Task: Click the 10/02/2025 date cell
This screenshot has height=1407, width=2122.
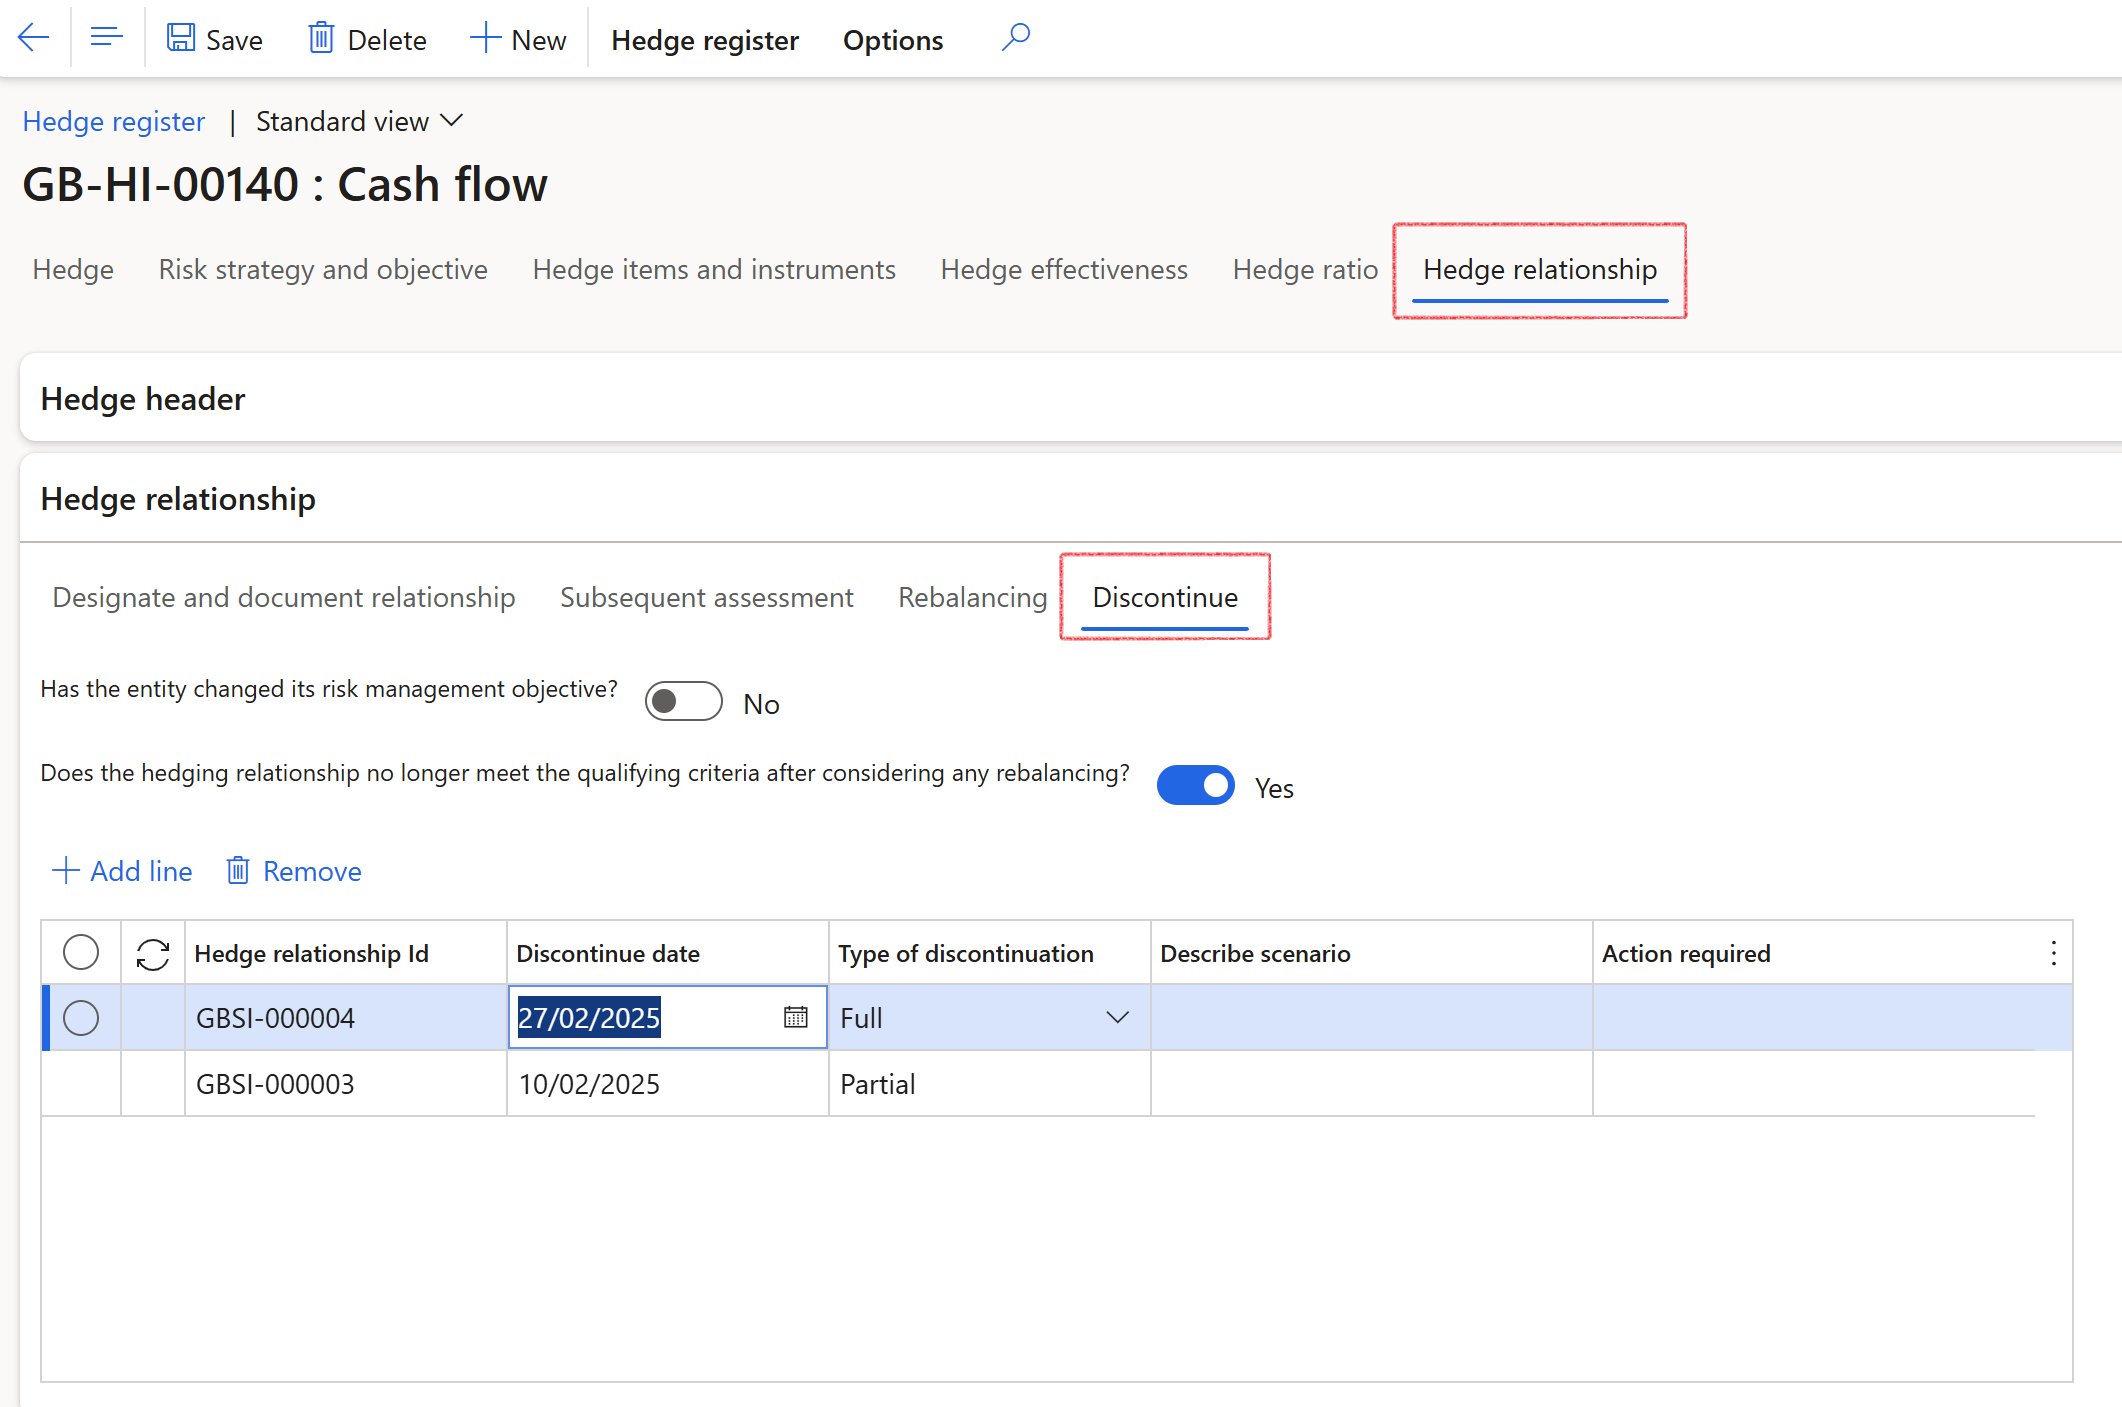Action: click(668, 1084)
